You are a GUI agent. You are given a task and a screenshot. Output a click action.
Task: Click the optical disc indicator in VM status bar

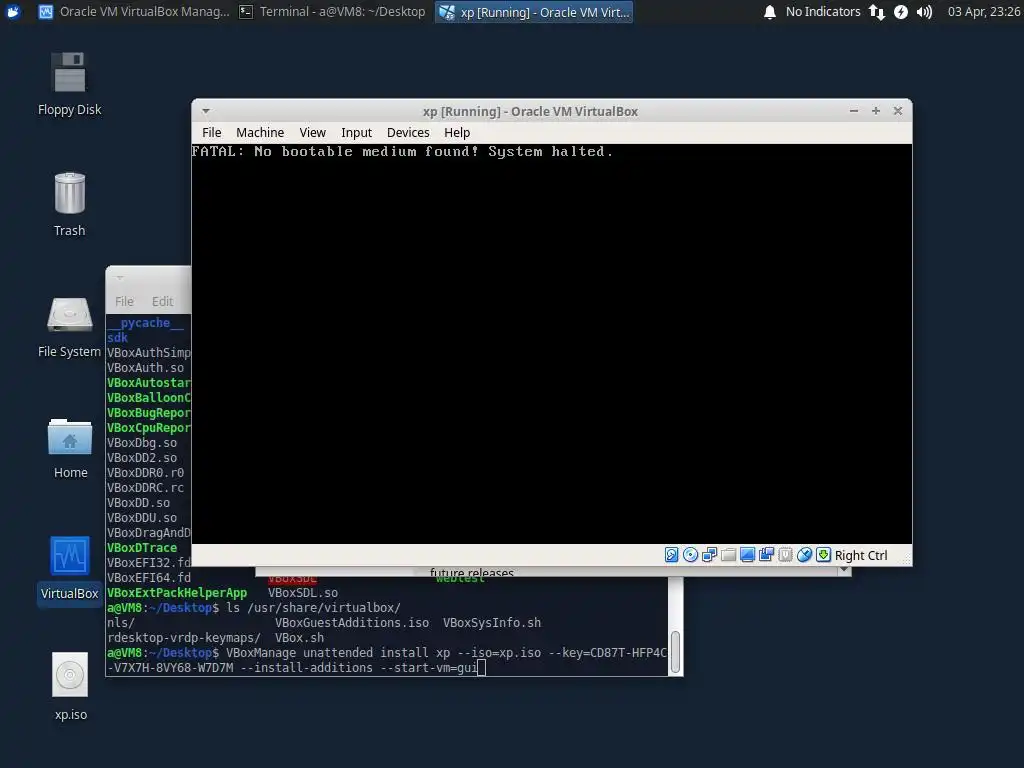click(690, 555)
